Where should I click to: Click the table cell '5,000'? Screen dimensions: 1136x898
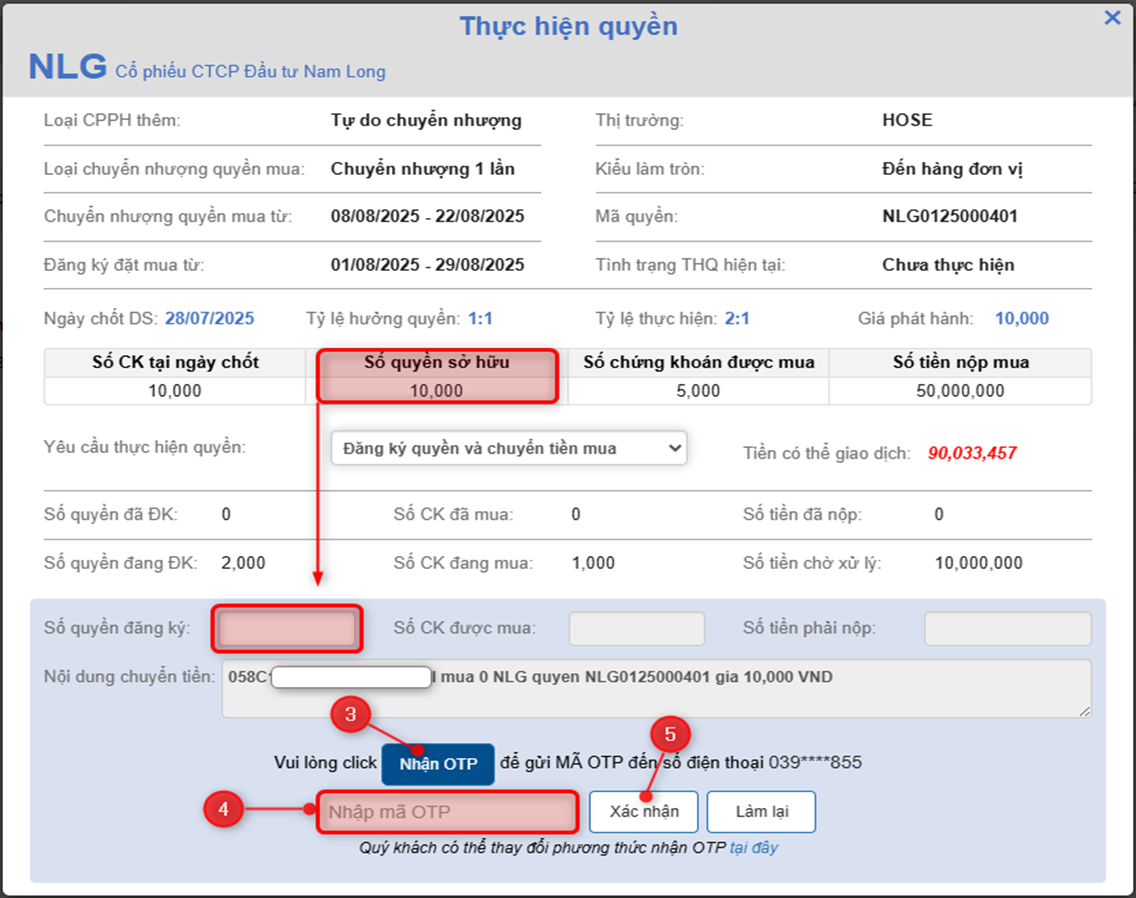698,391
